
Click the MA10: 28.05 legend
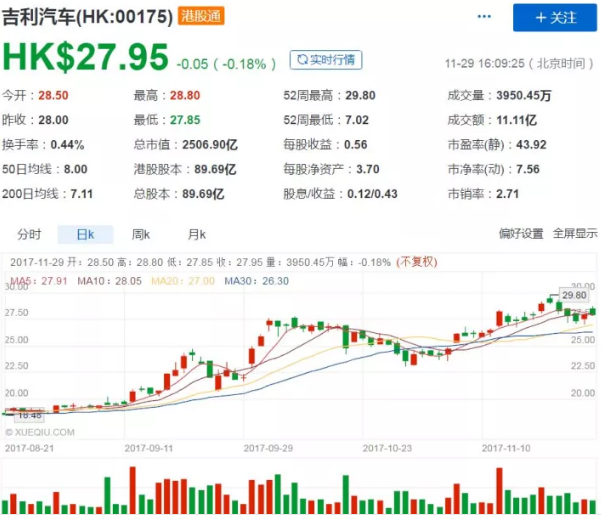[x=110, y=281]
